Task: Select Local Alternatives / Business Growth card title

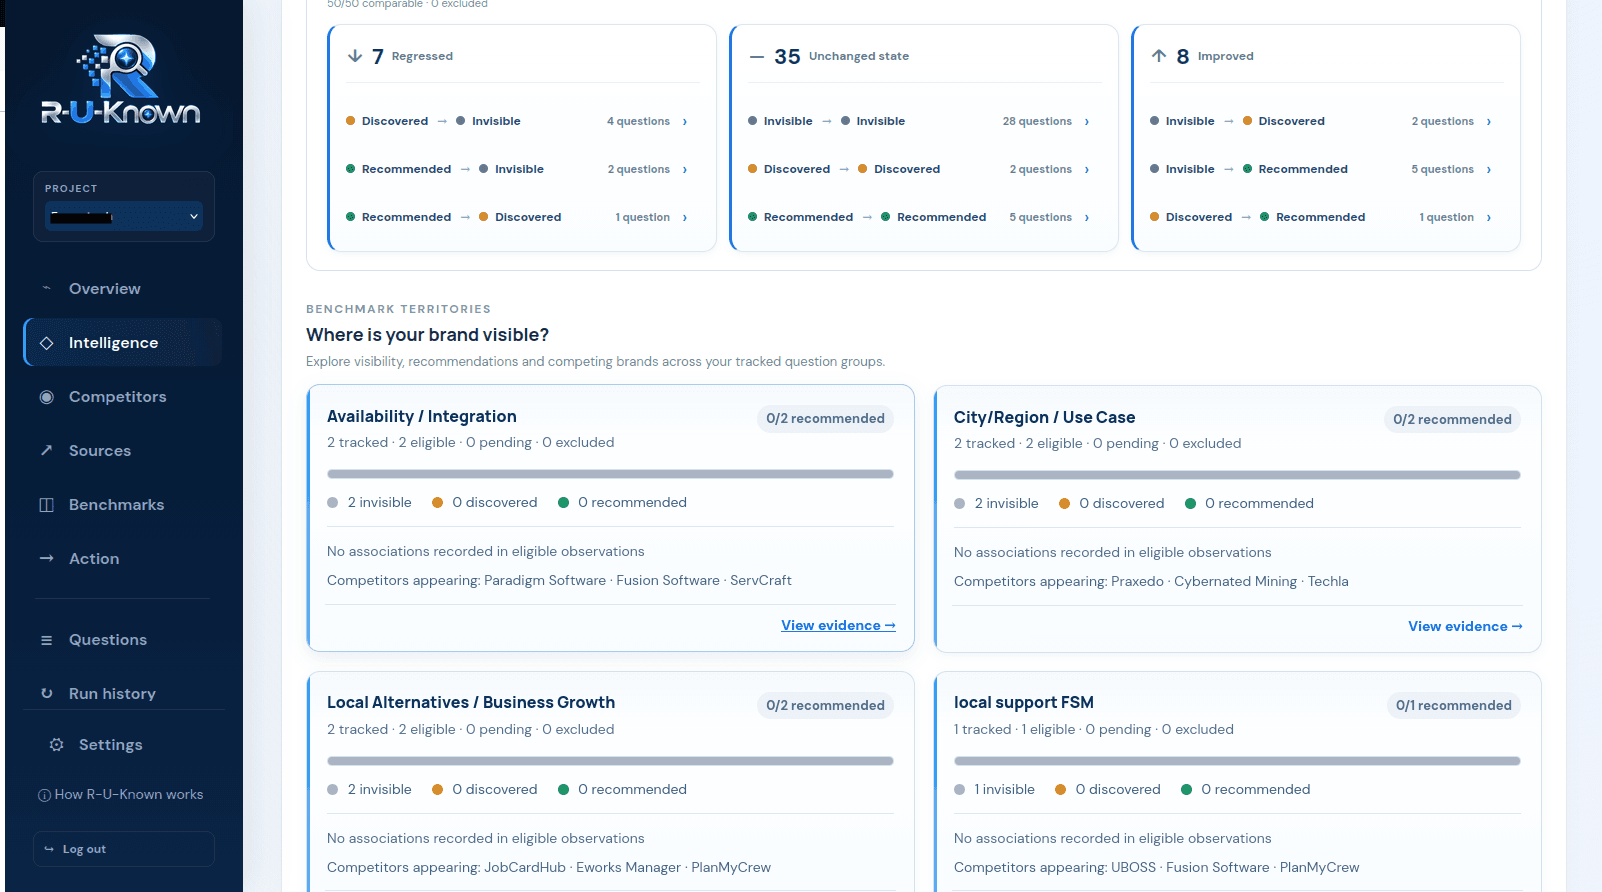Action: [x=471, y=702]
